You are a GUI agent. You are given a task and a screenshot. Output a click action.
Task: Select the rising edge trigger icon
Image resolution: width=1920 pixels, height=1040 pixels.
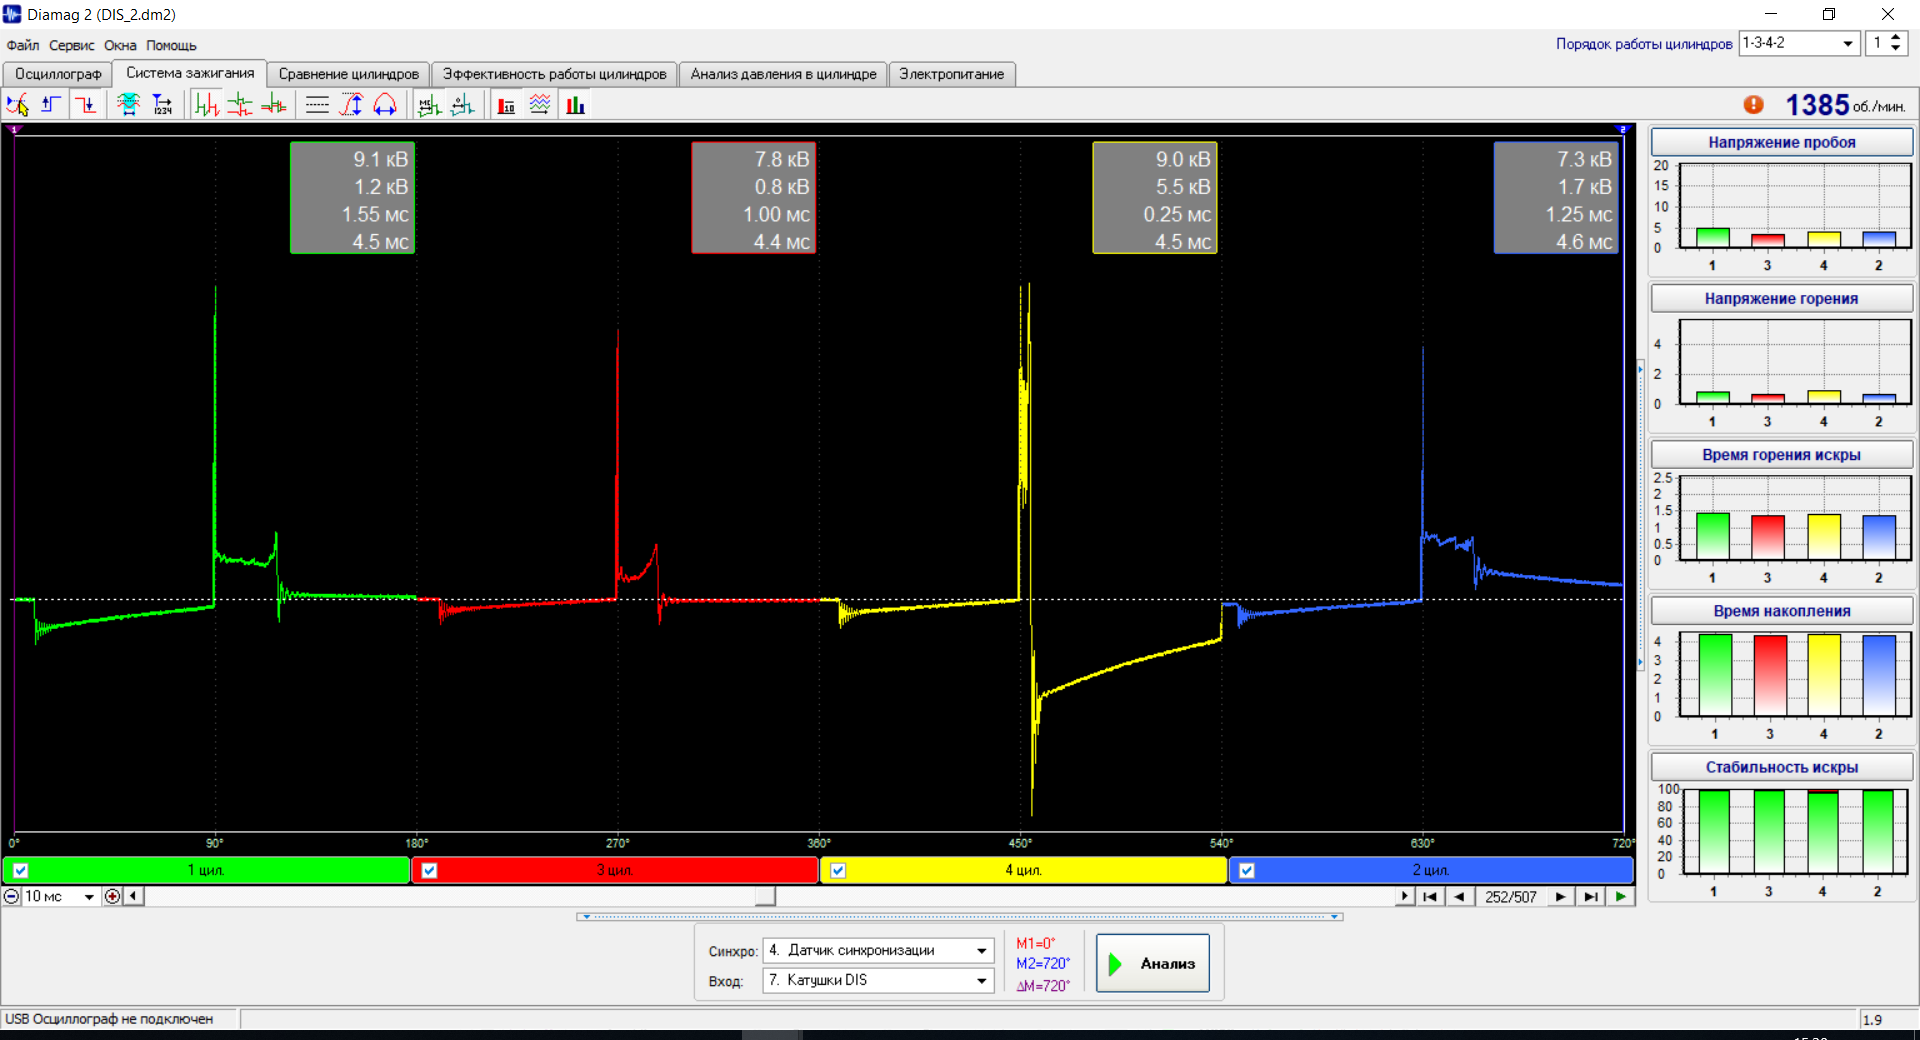tap(51, 105)
